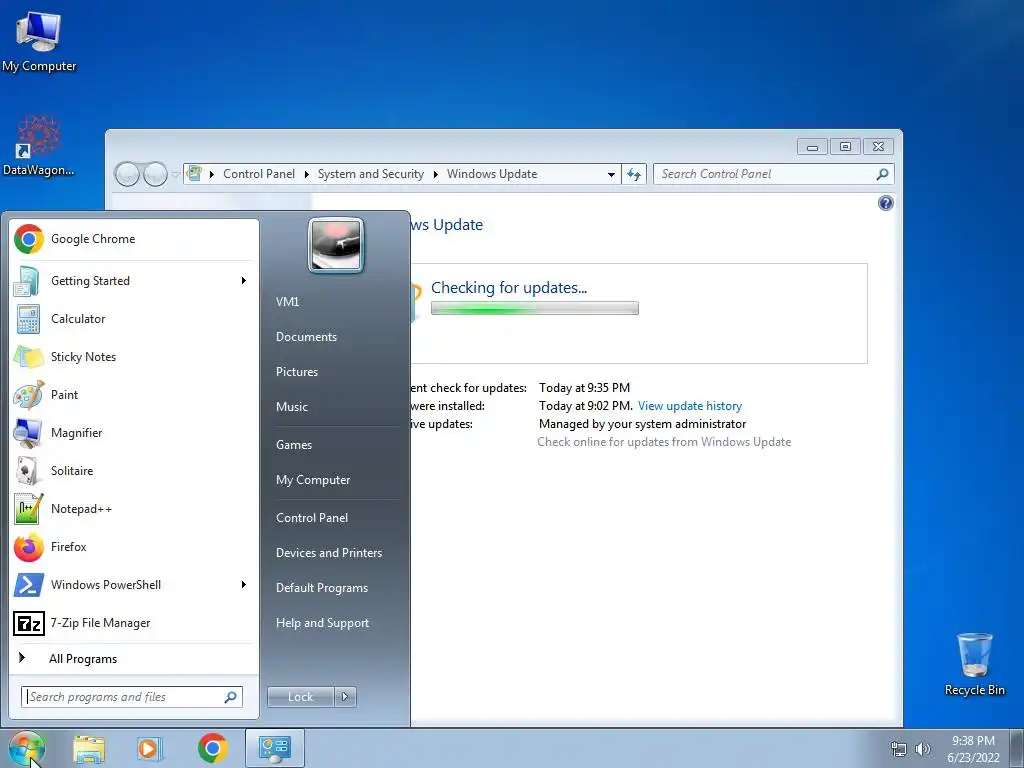Open Documents from Start menu
The height and width of the screenshot is (768, 1024).
coord(306,337)
